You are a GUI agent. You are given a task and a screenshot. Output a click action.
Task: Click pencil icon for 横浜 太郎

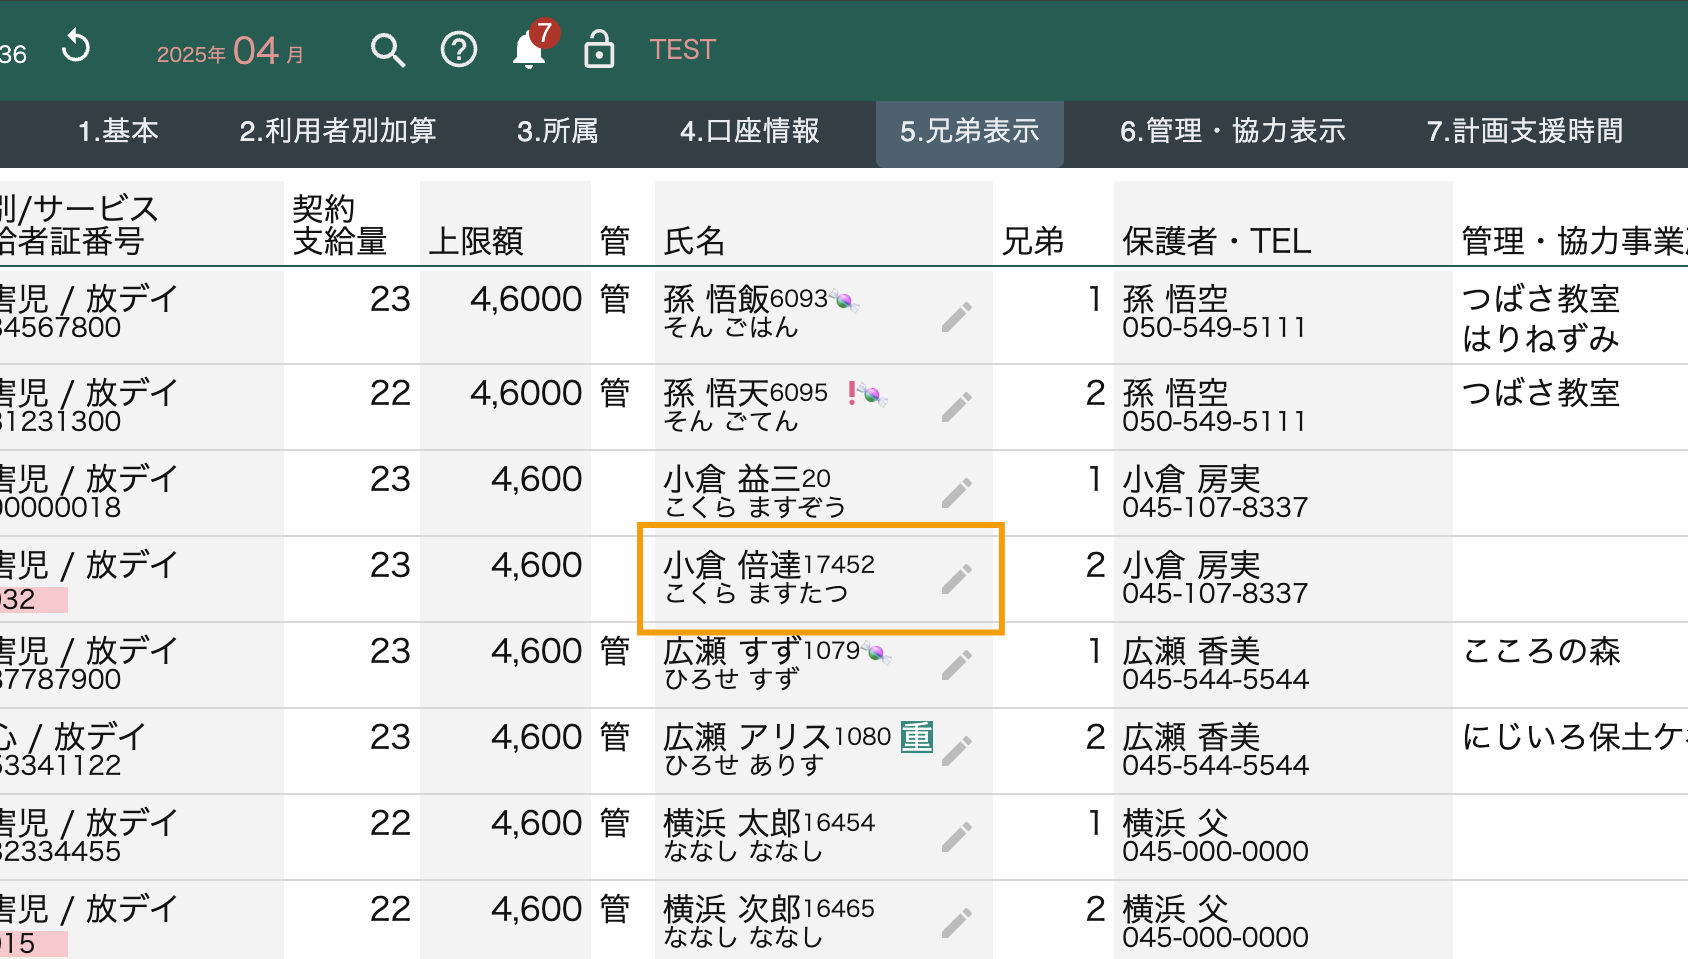pos(956,837)
